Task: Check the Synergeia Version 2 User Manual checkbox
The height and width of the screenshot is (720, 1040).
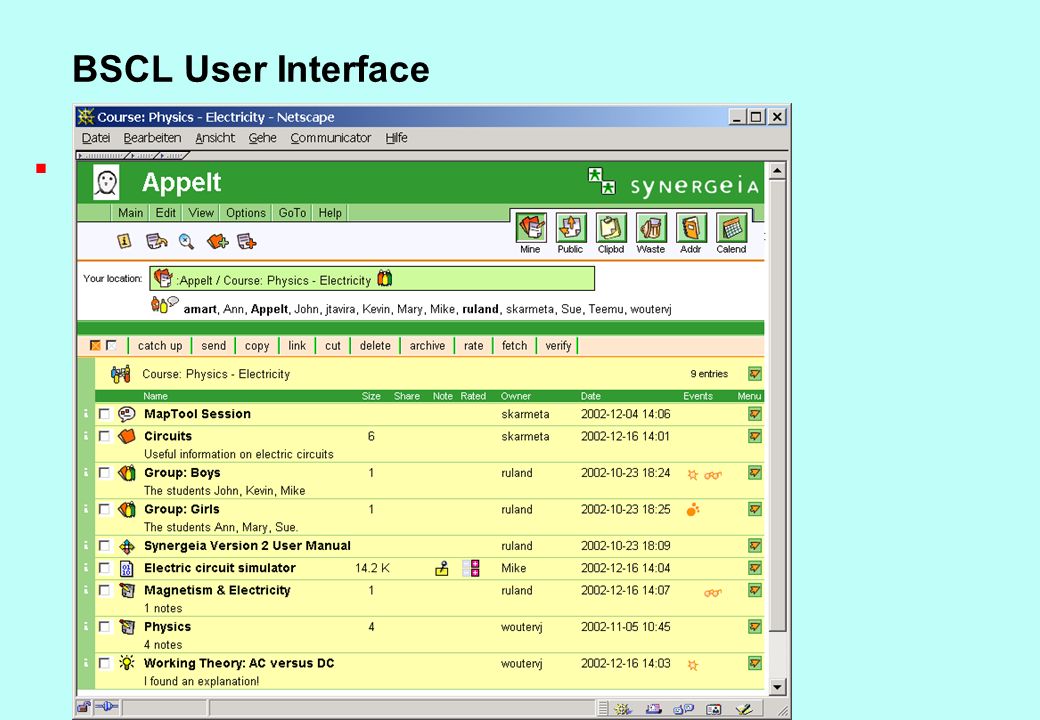Action: [104, 546]
